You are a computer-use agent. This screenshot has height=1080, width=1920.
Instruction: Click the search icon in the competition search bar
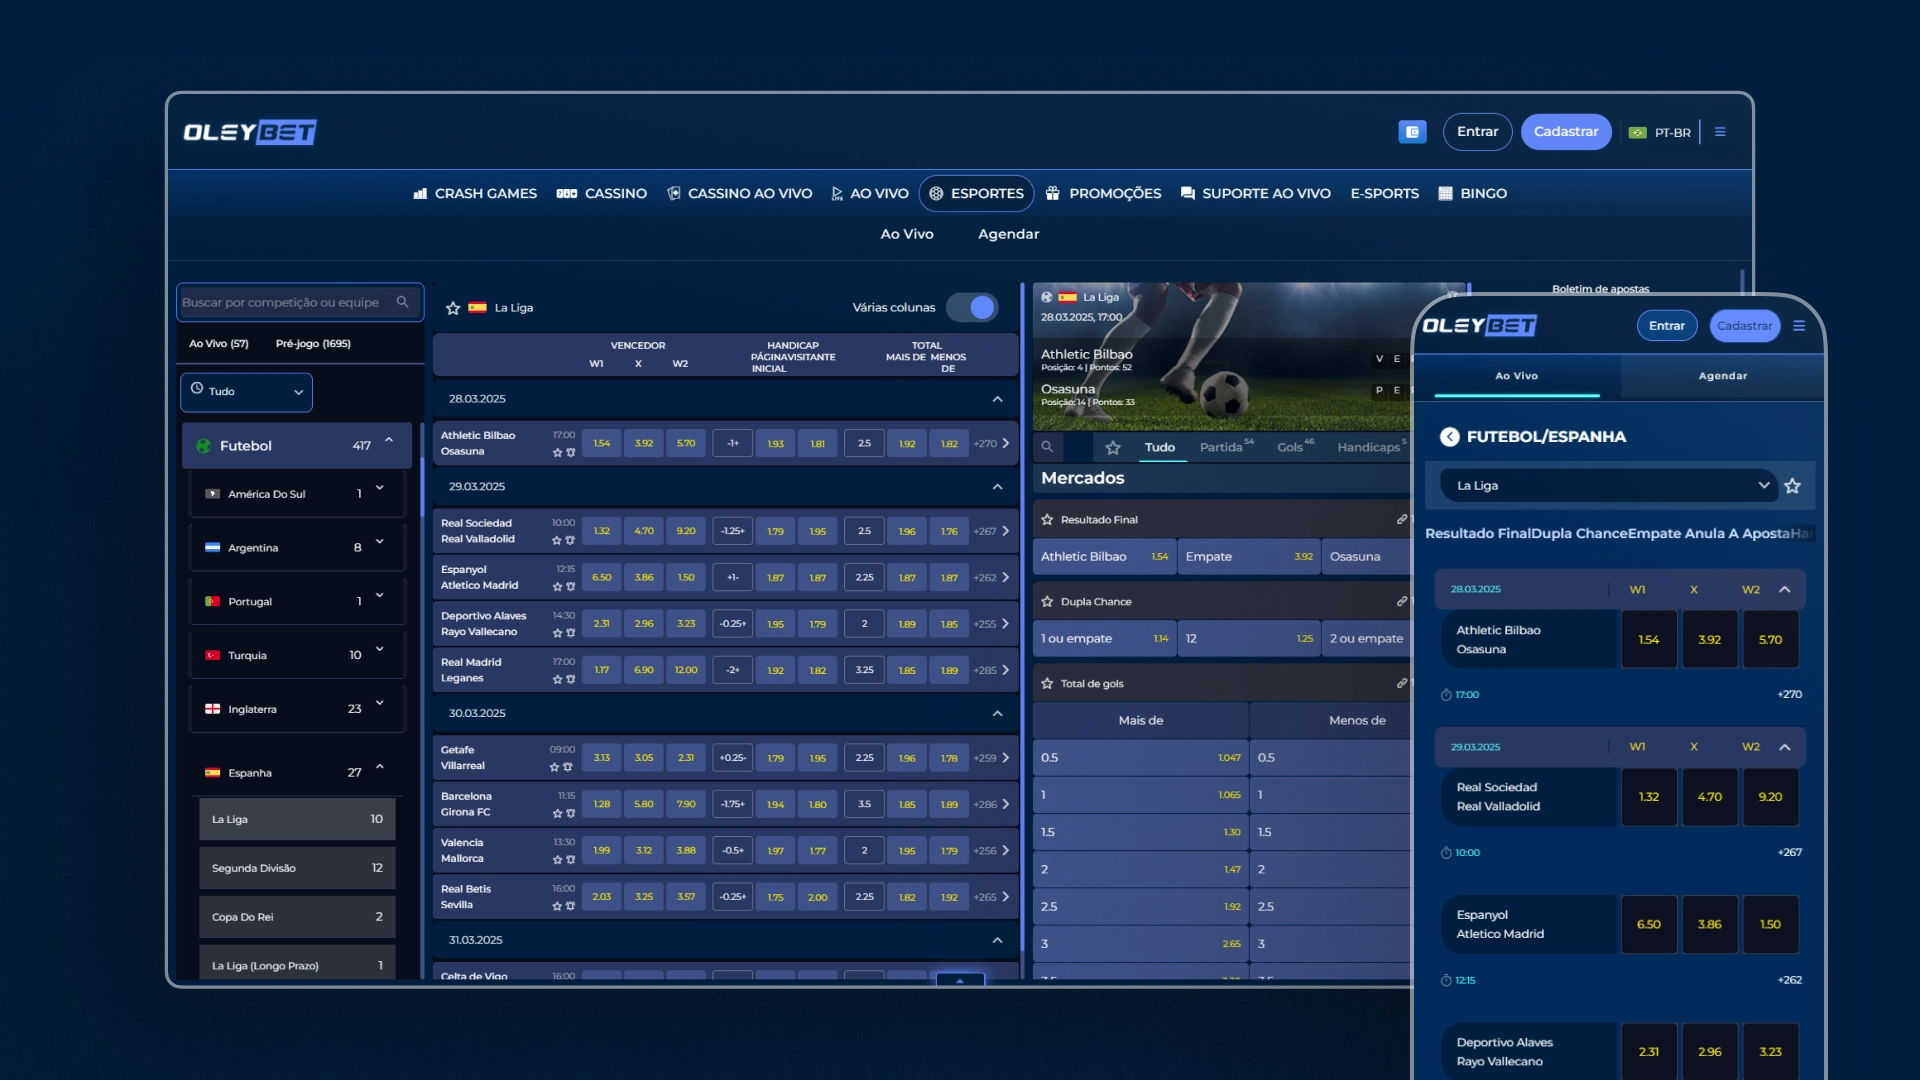404,301
